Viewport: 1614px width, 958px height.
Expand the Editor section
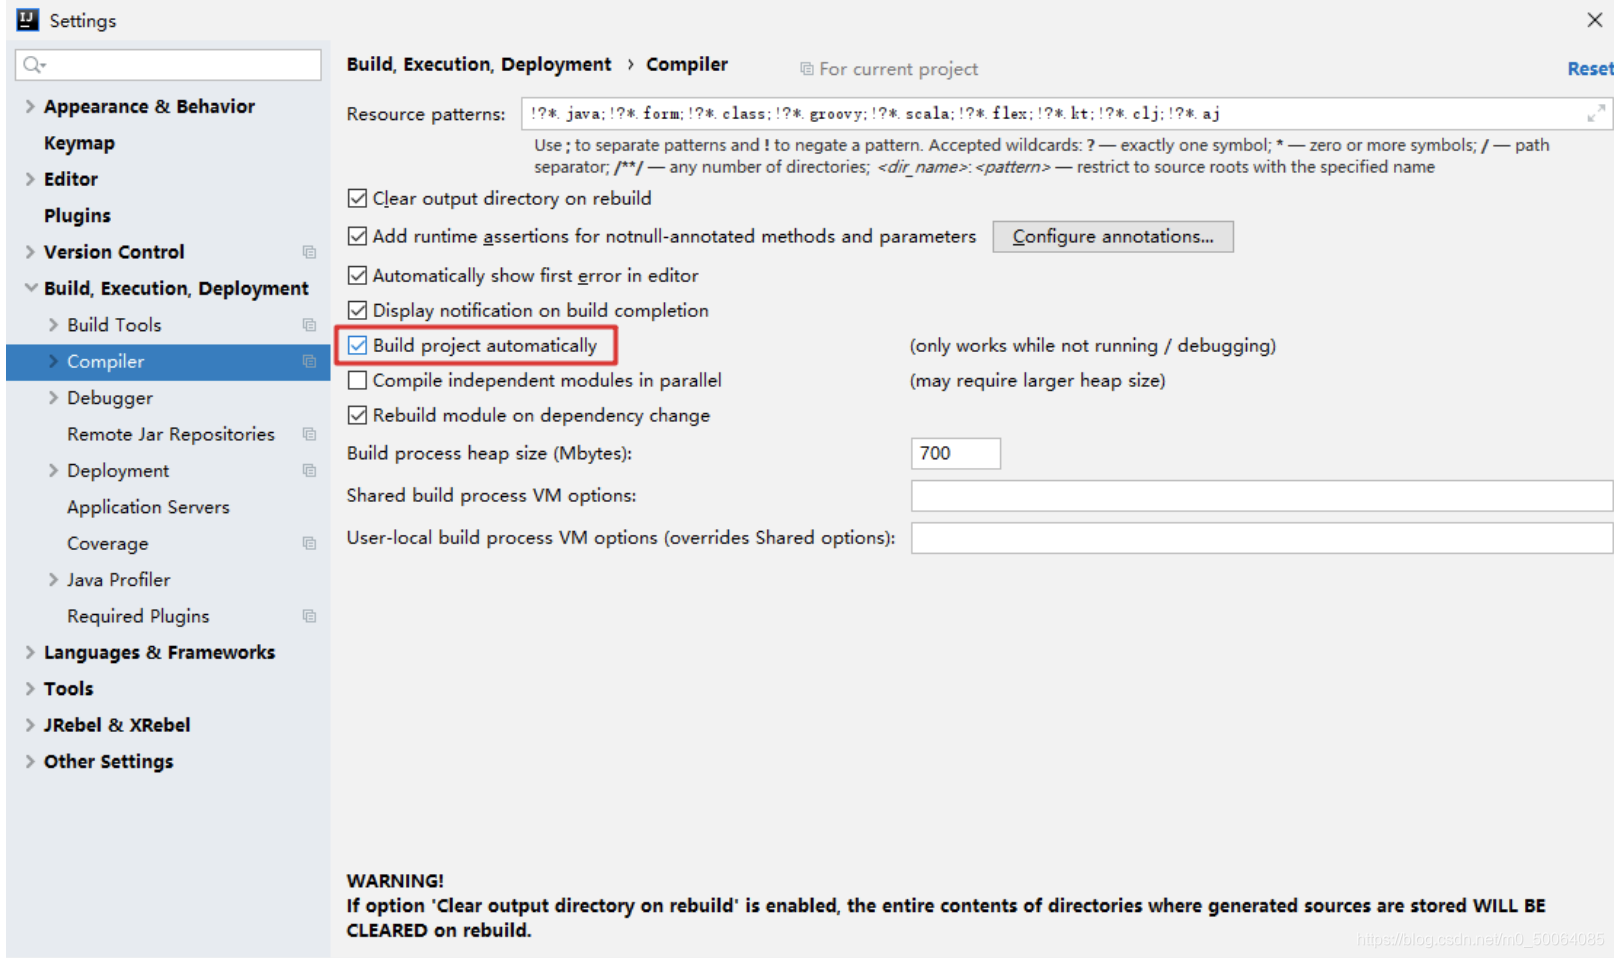(x=30, y=179)
